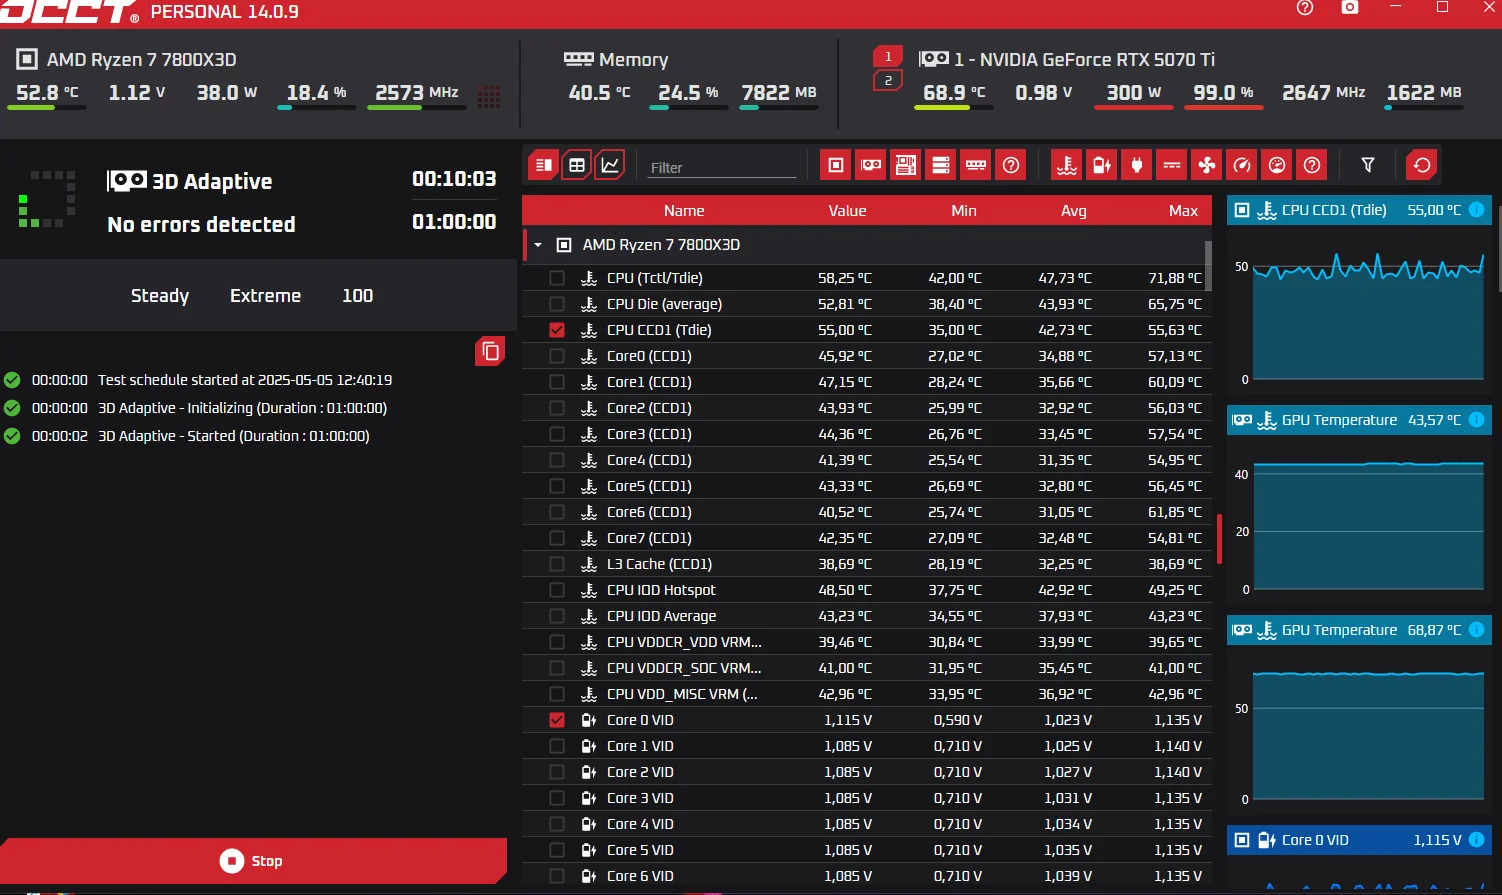Click the sensor table vertical scrollbar

(x=1208, y=265)
